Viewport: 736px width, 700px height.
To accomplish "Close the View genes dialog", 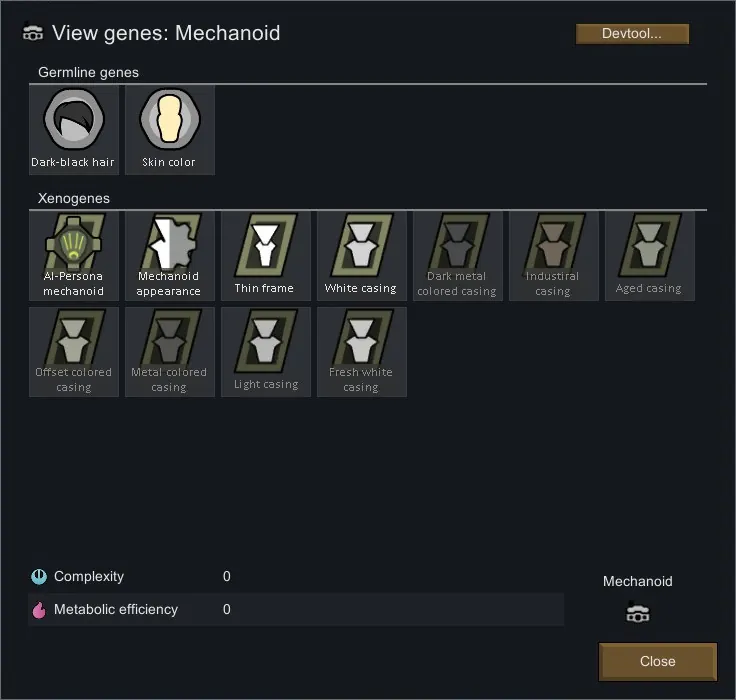I will pyautogui.click(x=658, y=662).
